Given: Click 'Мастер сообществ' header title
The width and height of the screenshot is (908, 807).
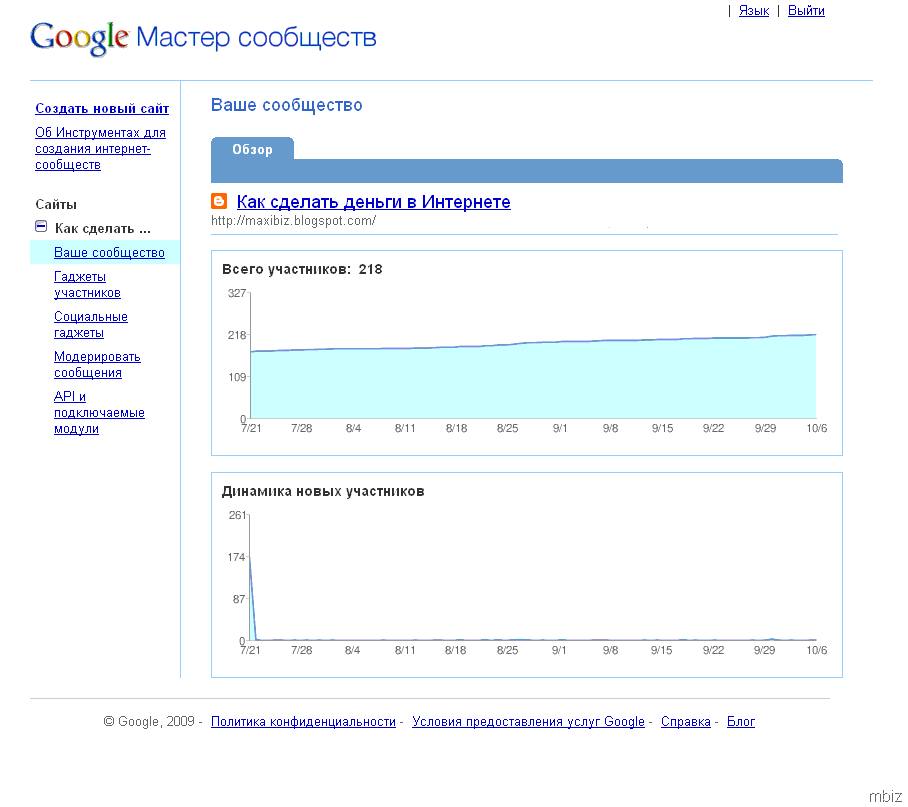Looking at the screenshot, I should pos(257,37).
